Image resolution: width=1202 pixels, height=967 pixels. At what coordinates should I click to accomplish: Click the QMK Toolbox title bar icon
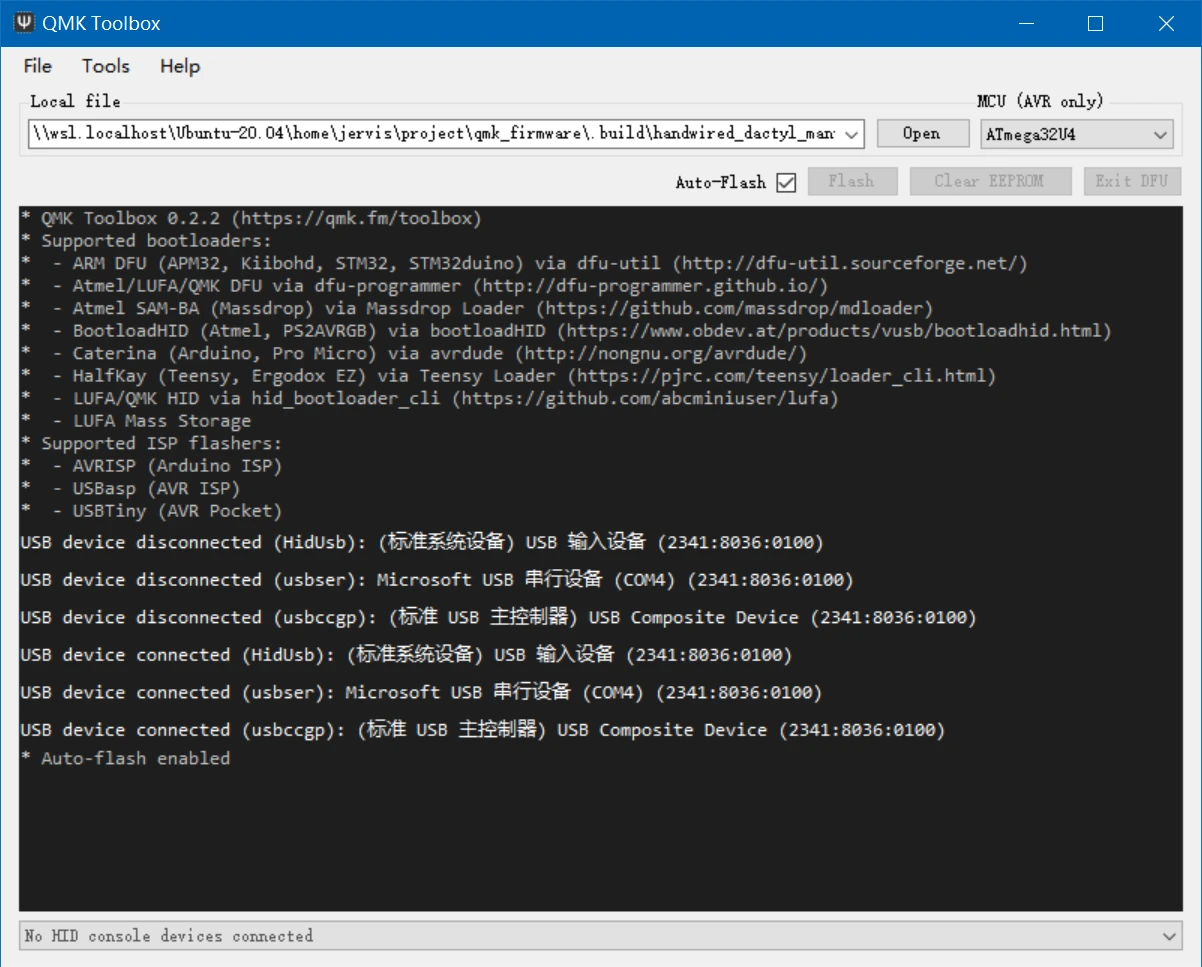tap(24, 23)
